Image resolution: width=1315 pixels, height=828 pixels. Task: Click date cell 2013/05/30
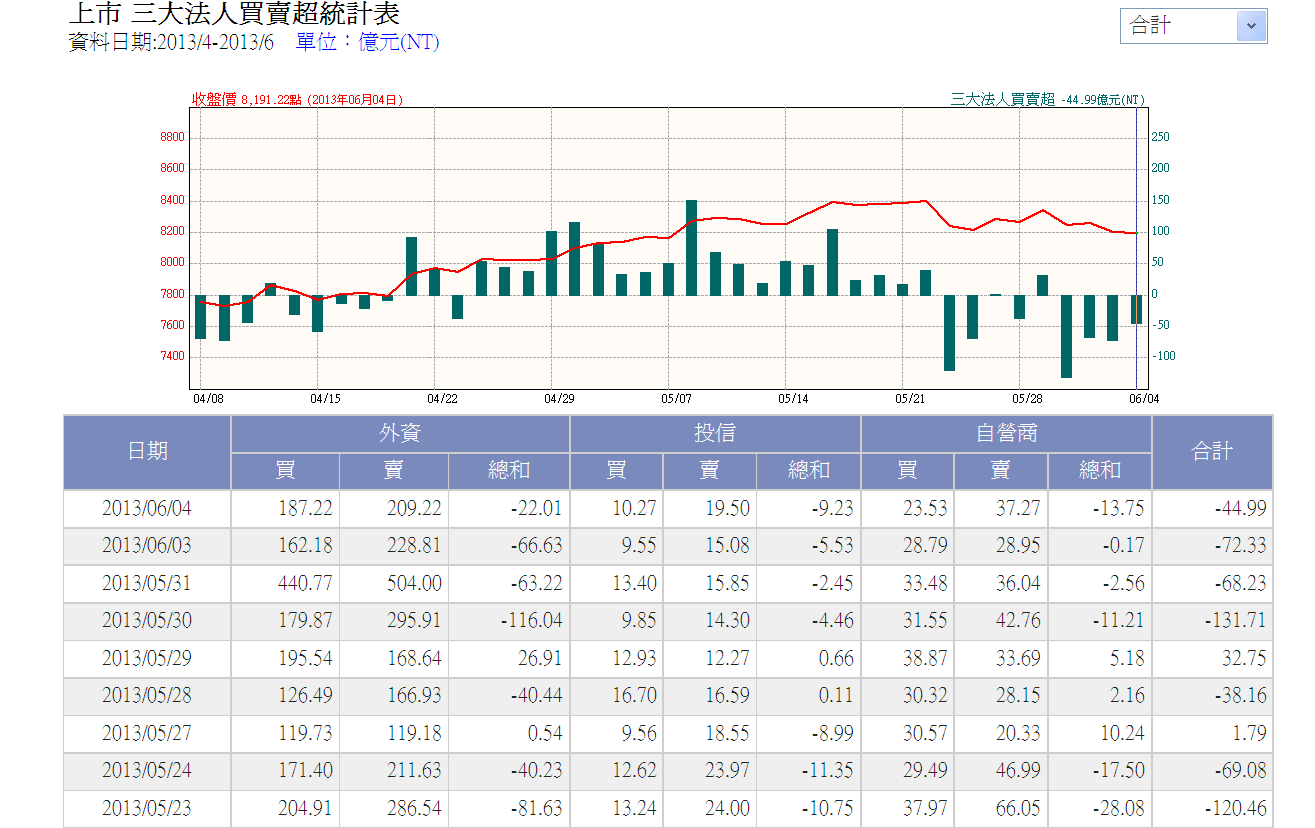point(147,621)
